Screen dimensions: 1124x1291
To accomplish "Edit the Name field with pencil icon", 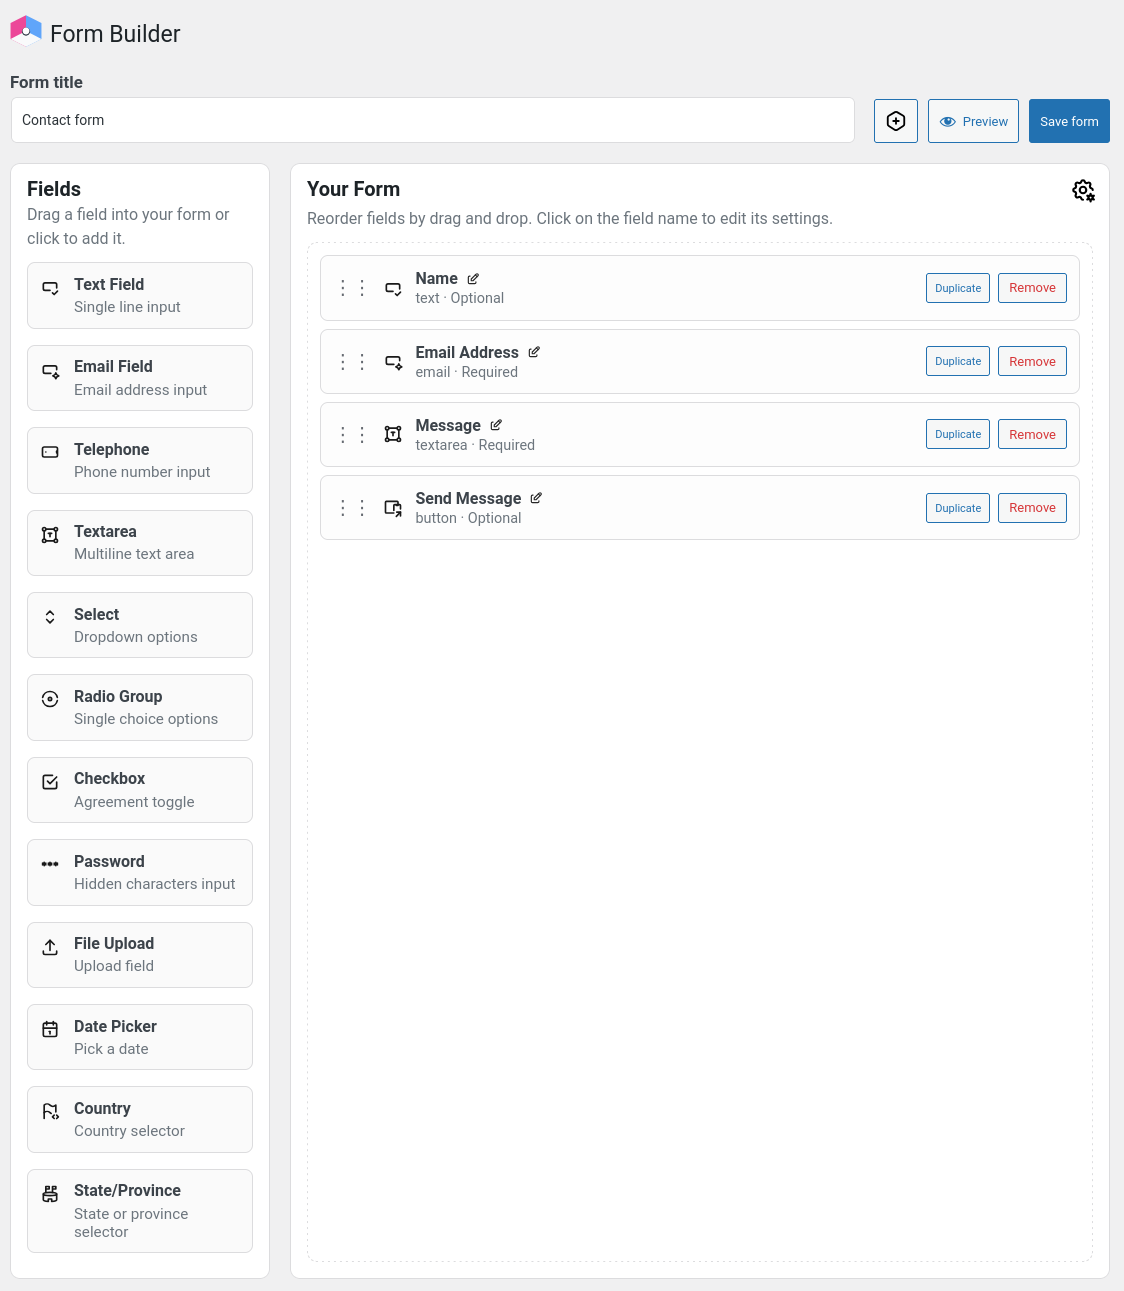I will coord(473,278).
